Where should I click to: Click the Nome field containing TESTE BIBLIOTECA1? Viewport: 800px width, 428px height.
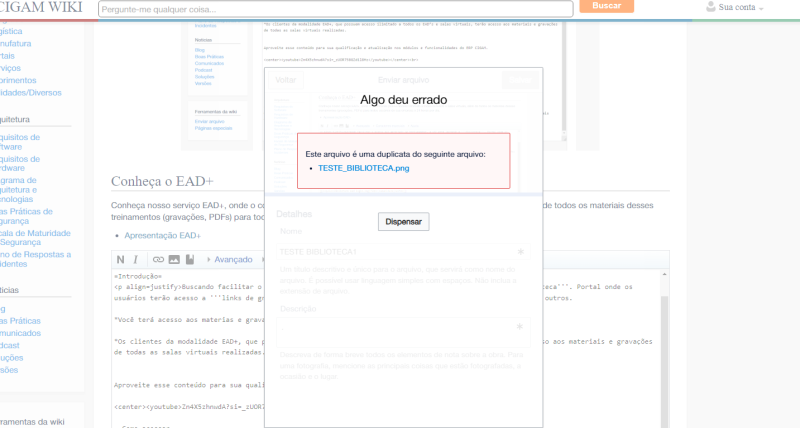(x=403, y=252)
